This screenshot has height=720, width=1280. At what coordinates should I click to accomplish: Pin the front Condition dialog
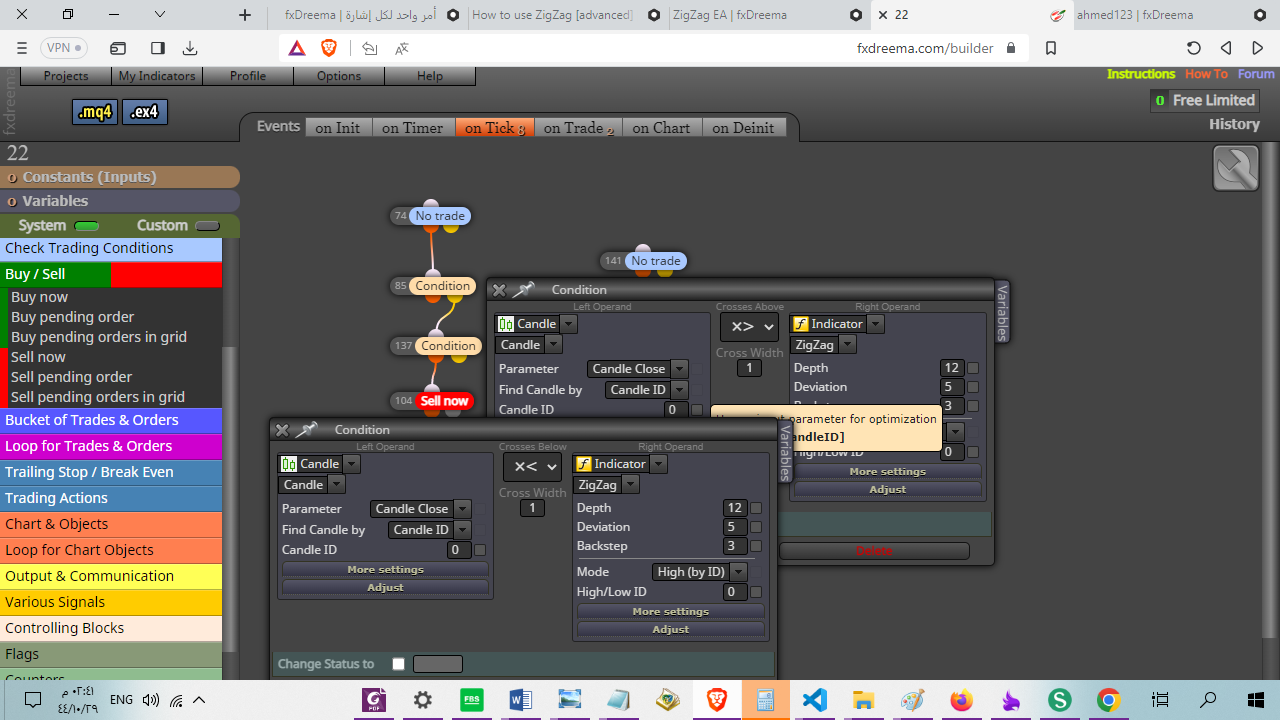coord(306,430)
